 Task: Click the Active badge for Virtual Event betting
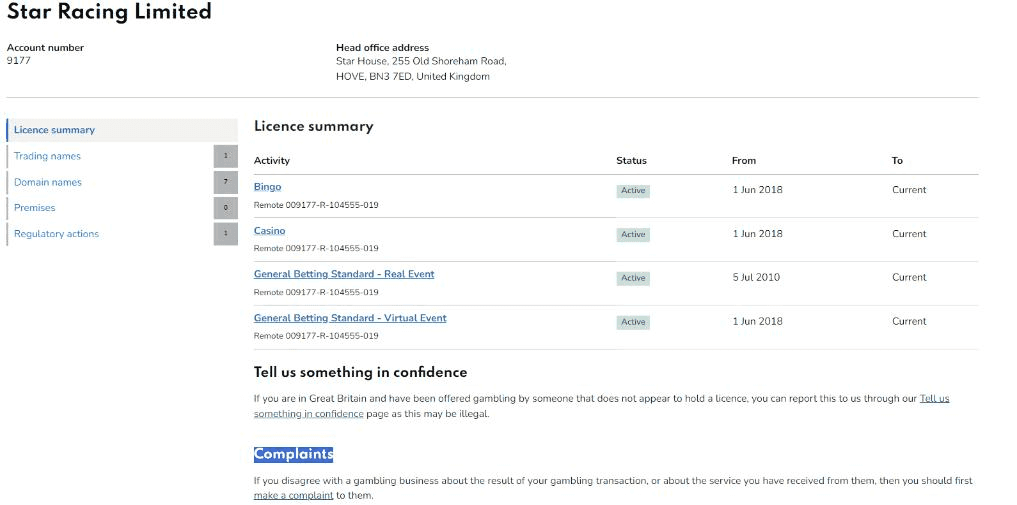(633, 322)
